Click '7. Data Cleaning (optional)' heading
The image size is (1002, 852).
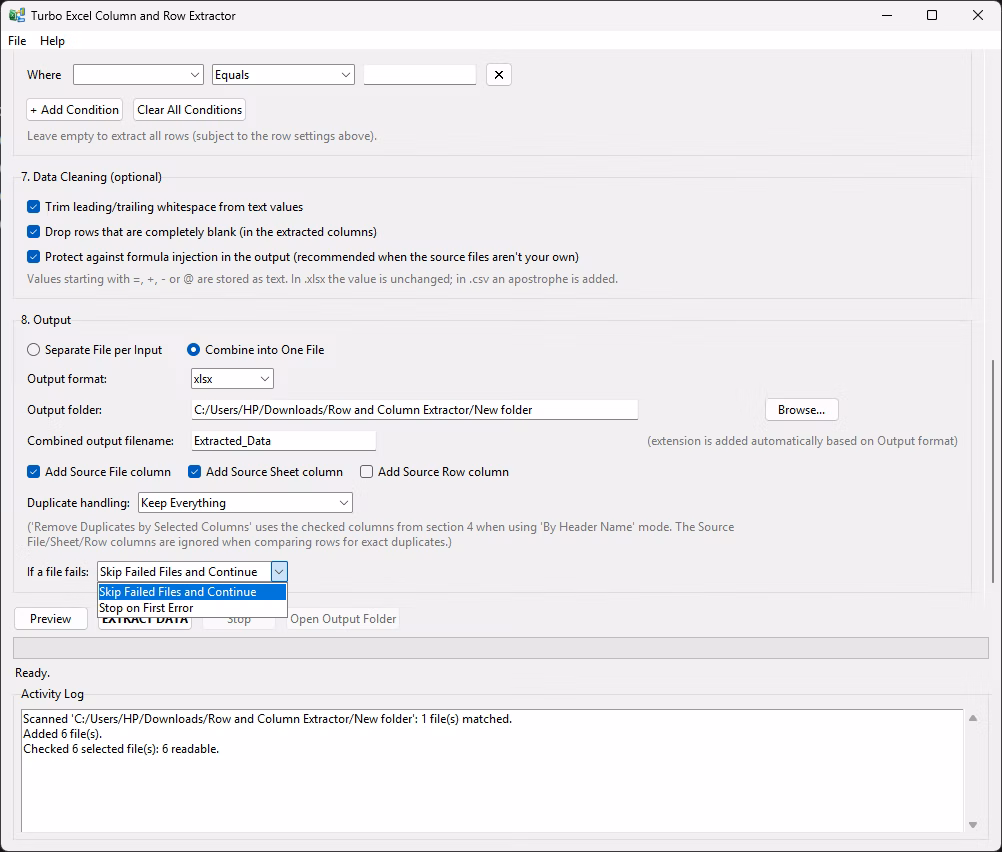coord(91,177)
